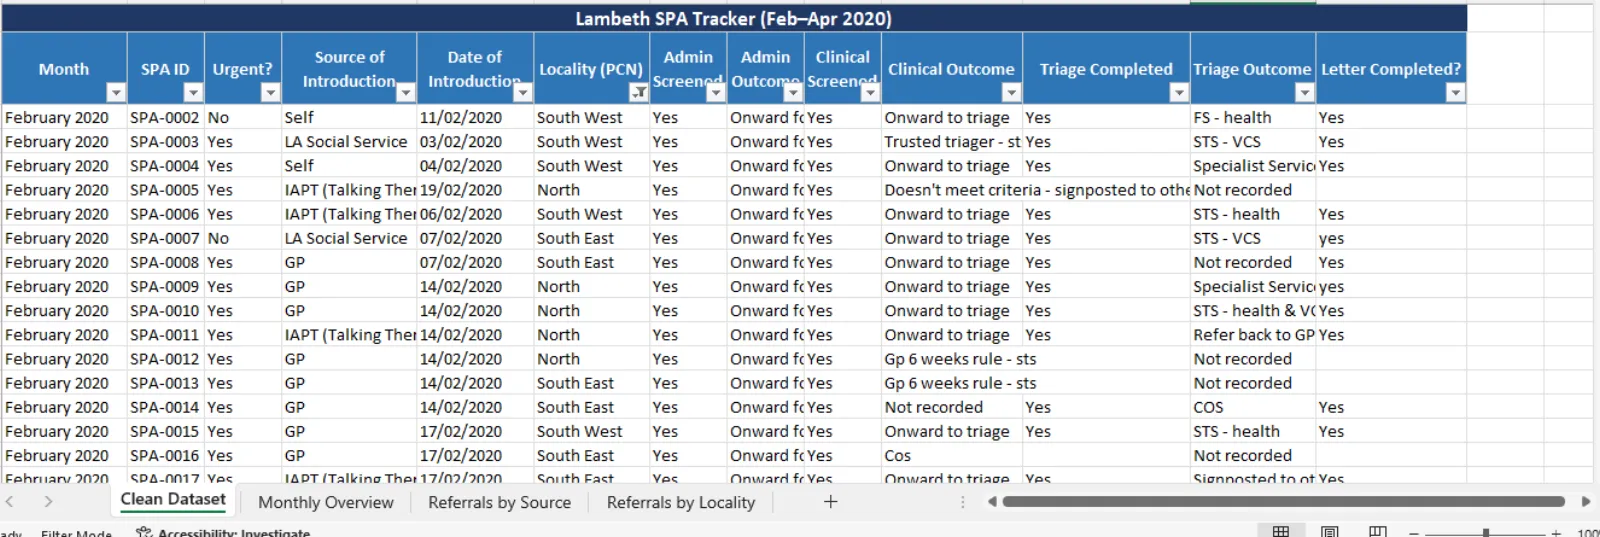Select the Lambeth SPA Tracker title cell
Viewport: 1600px width, 537px height.
(x=734, y=18)
